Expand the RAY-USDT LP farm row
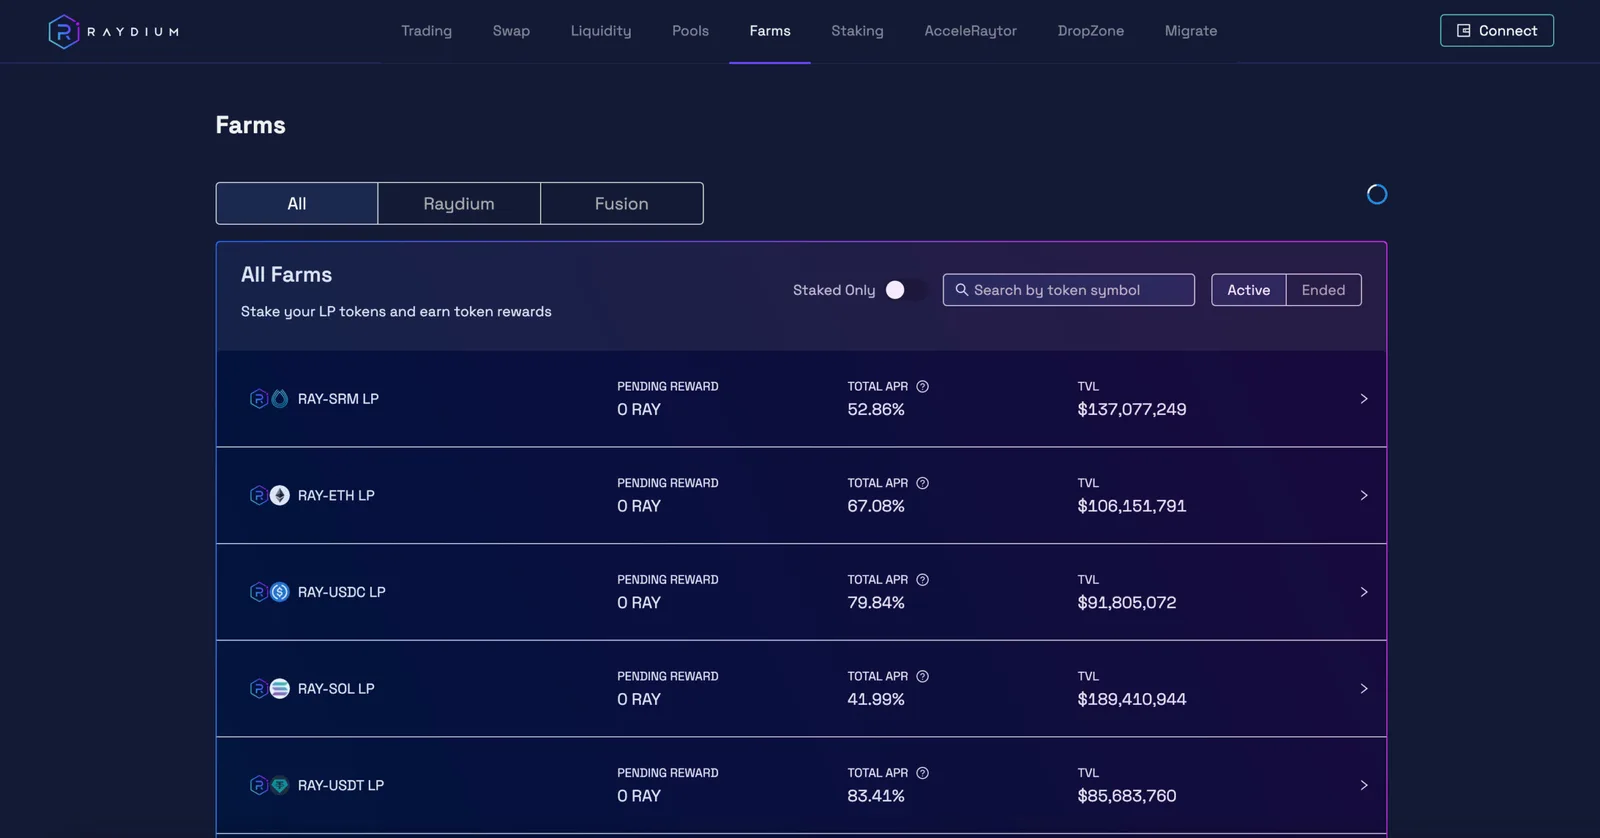Image resolution: width=1600 pixels, height=838 pixels. click(1364, 786)
